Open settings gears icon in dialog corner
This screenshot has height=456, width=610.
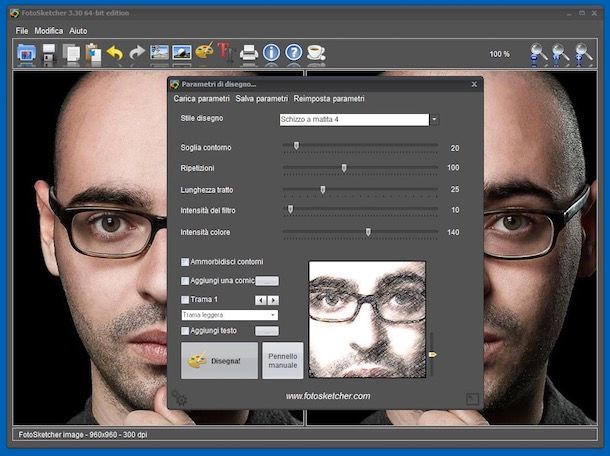tap(180, 398)
